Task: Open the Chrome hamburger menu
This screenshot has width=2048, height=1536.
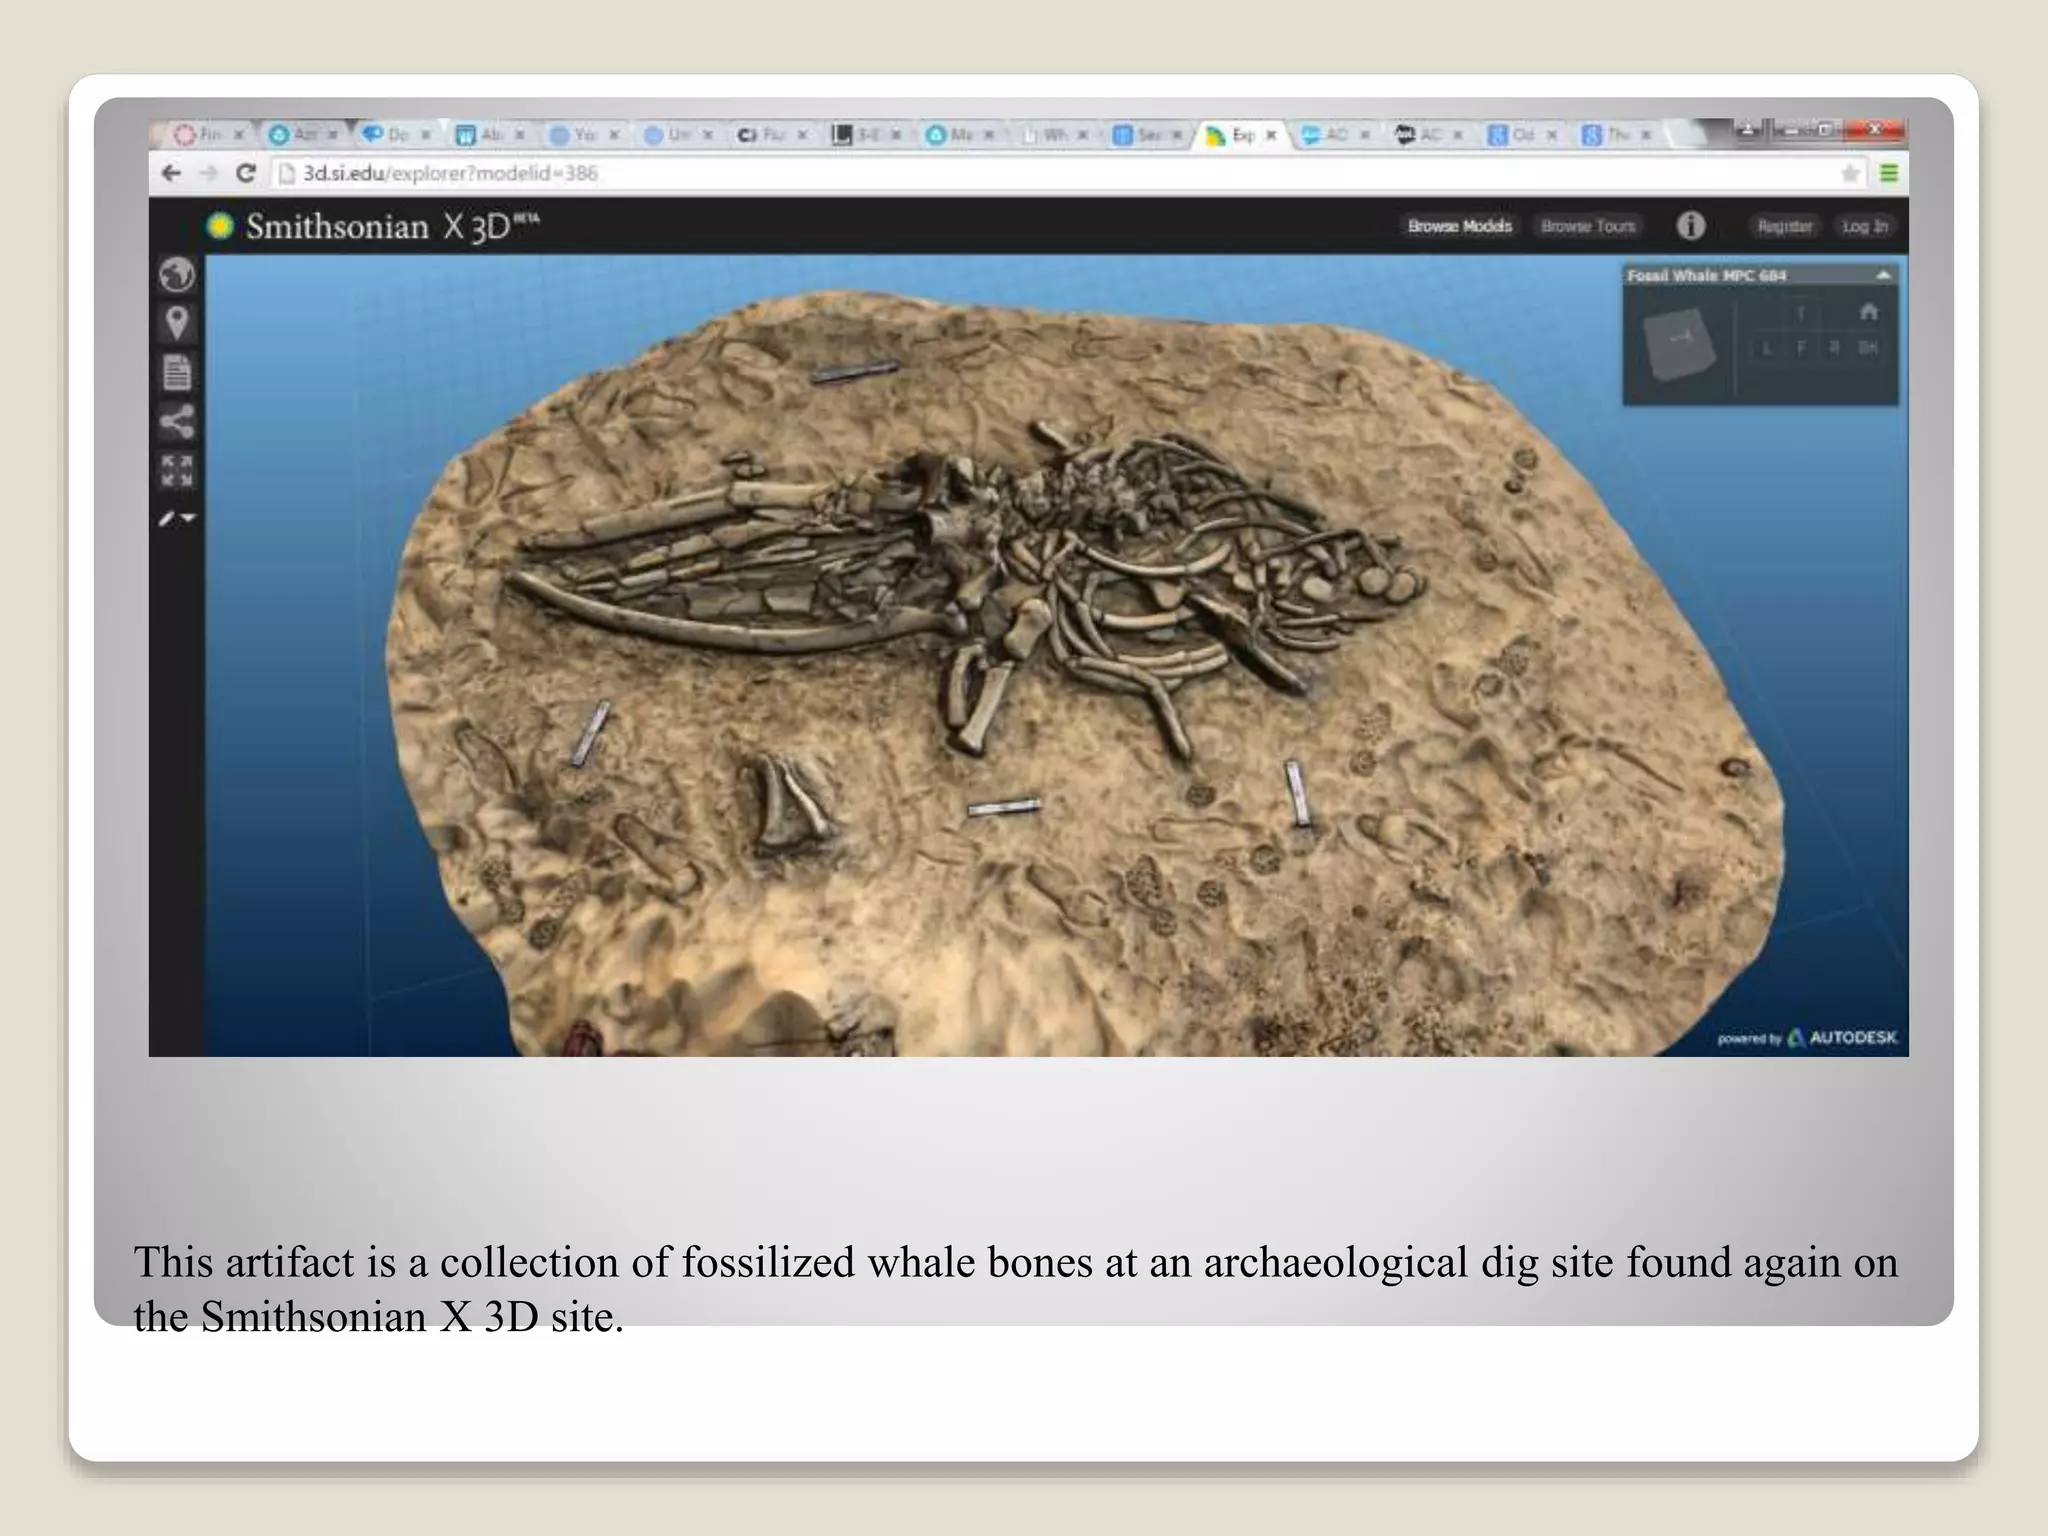Action: point(1888,174)
